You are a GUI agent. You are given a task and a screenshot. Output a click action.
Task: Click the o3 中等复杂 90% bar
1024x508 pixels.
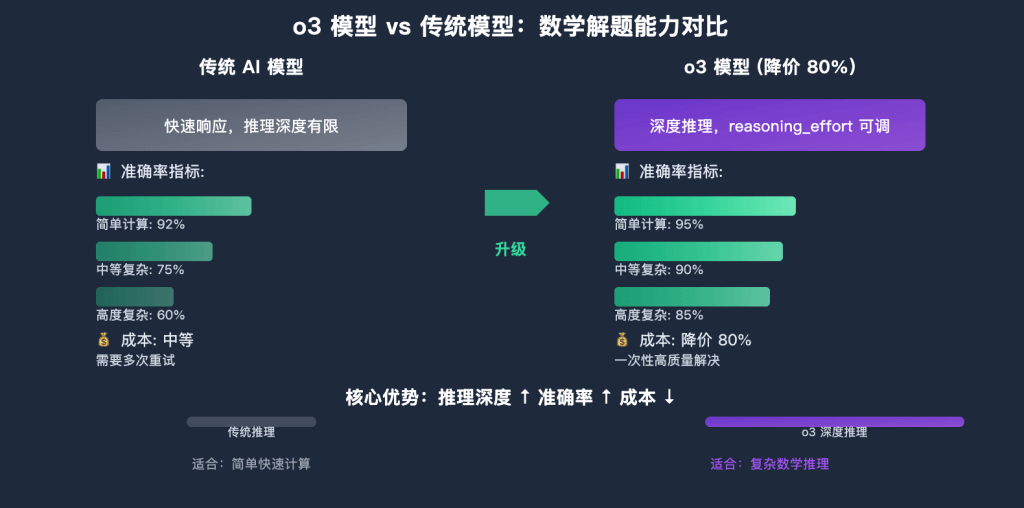coord(698,251)
